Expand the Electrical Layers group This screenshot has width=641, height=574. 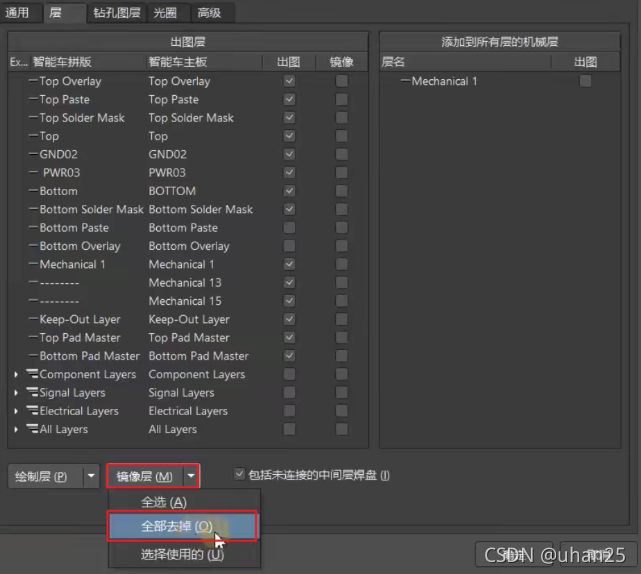[16, 411]
